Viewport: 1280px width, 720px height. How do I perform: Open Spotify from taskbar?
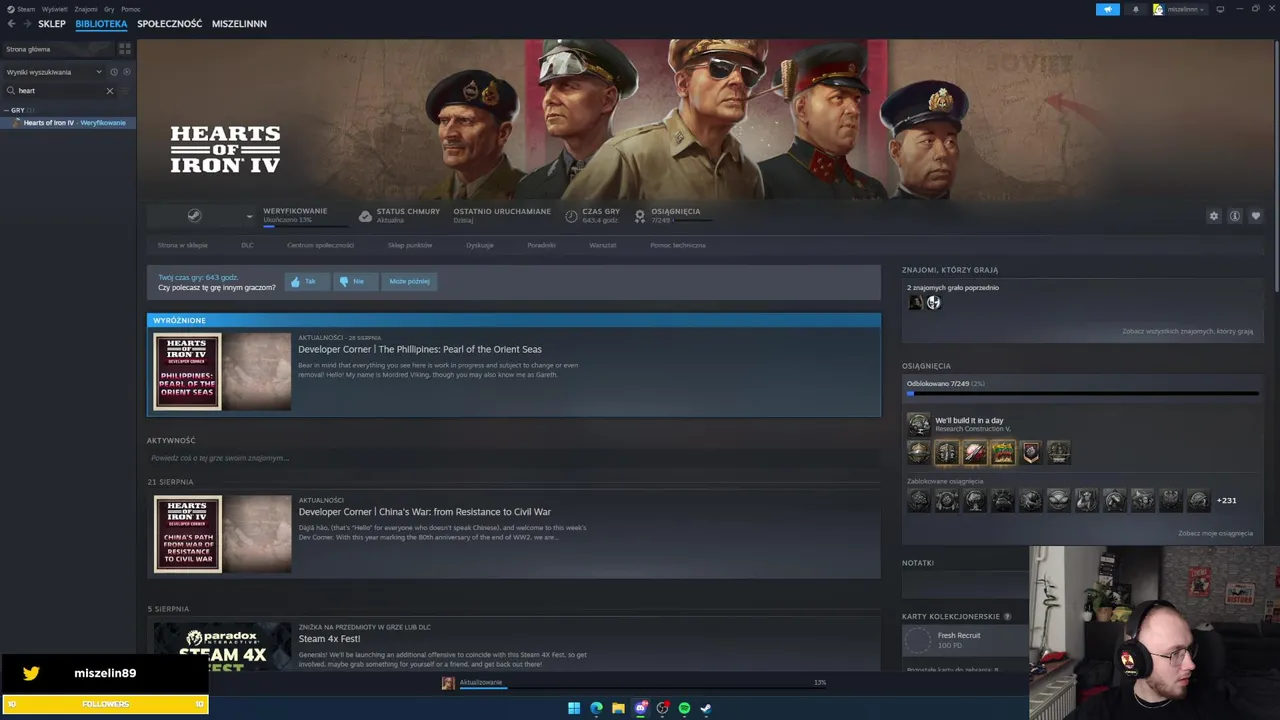[x=684, y=708]
